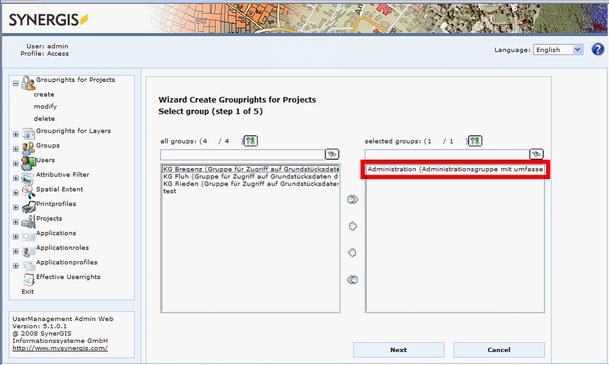Expand the Projects tree node
Screen dimensions: 609x365
click(x=16, y=222)
